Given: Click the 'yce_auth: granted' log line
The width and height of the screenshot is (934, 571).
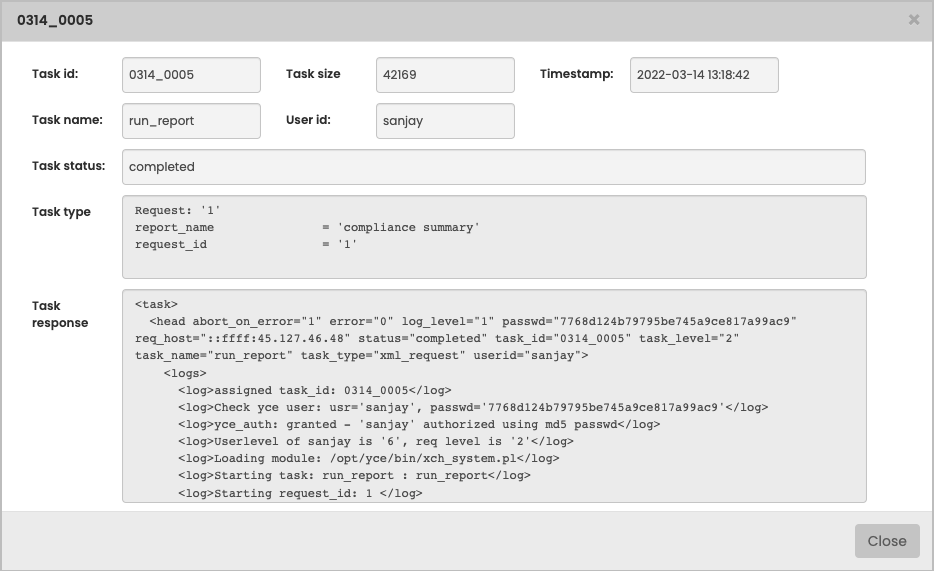Looking at the screenshot, I should point(419,424).
